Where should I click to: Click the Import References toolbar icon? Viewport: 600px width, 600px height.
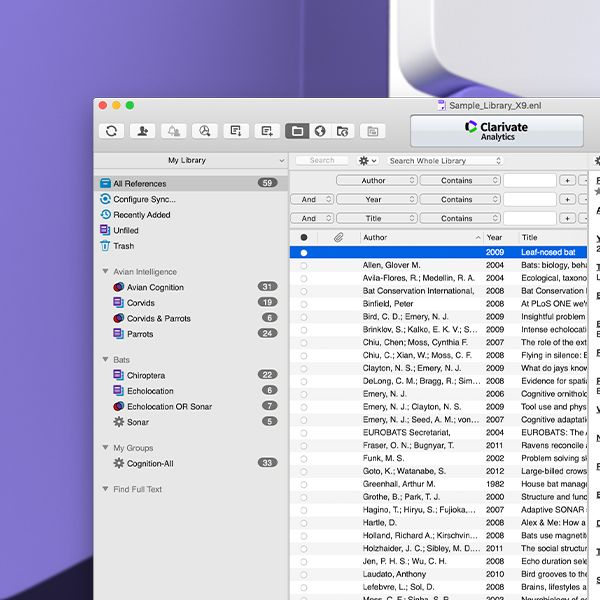(x=236, y=131)
